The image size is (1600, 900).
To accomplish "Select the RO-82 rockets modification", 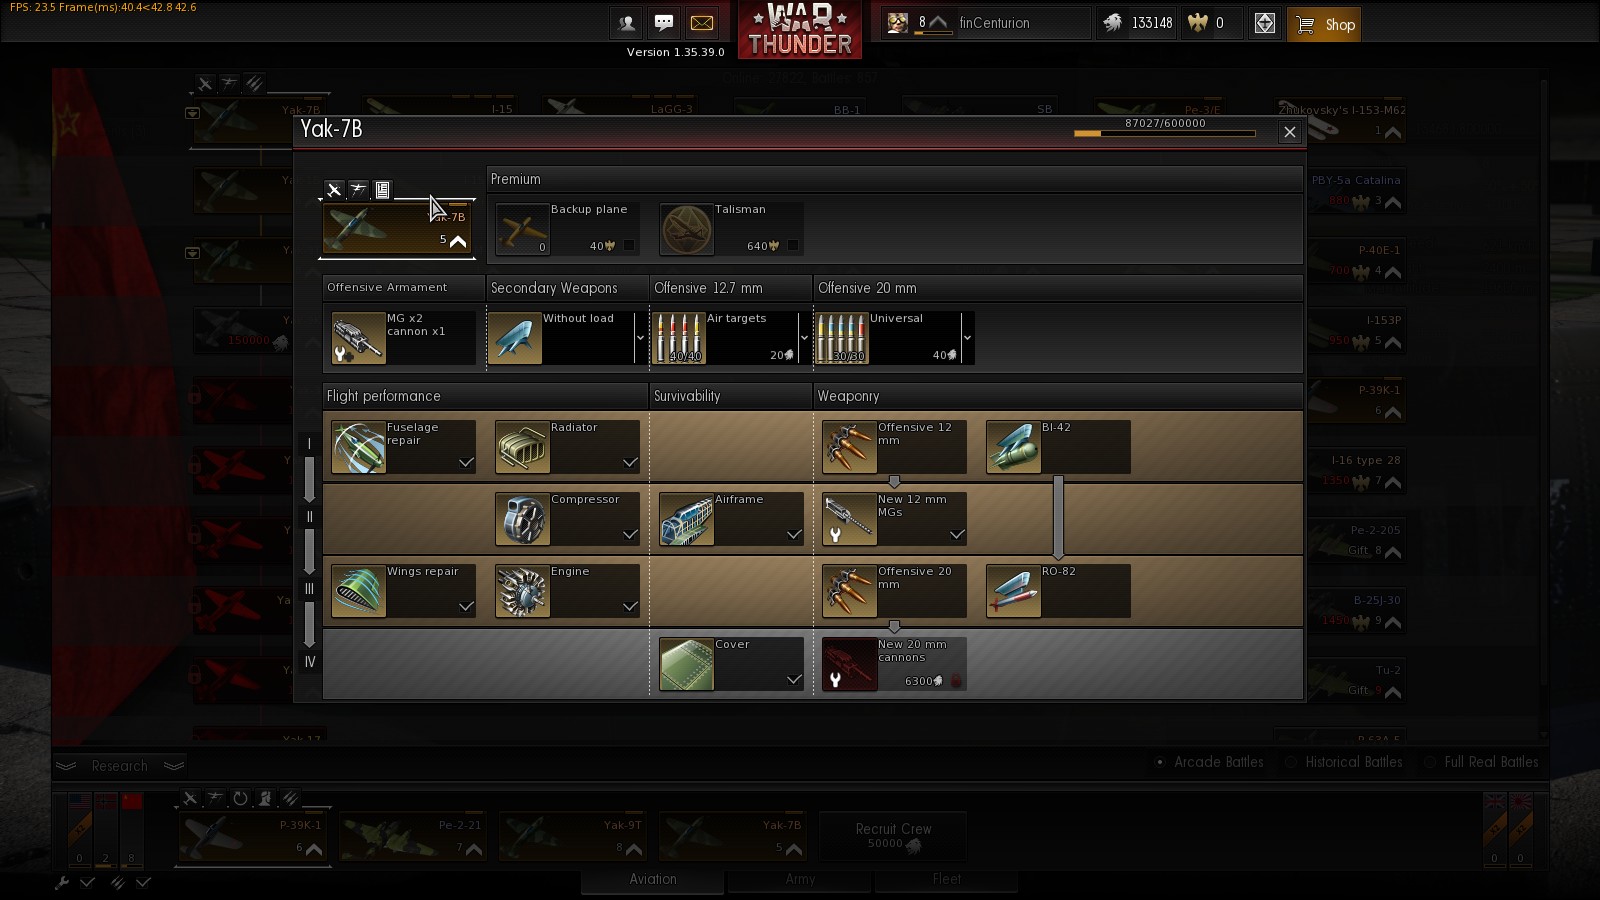I will coord(1059,590).
